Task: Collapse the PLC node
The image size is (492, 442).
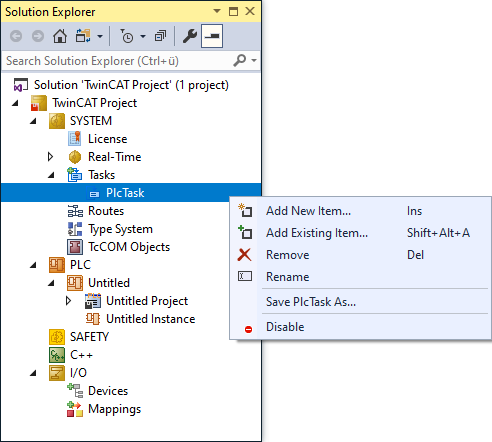Action: point(33,265)
